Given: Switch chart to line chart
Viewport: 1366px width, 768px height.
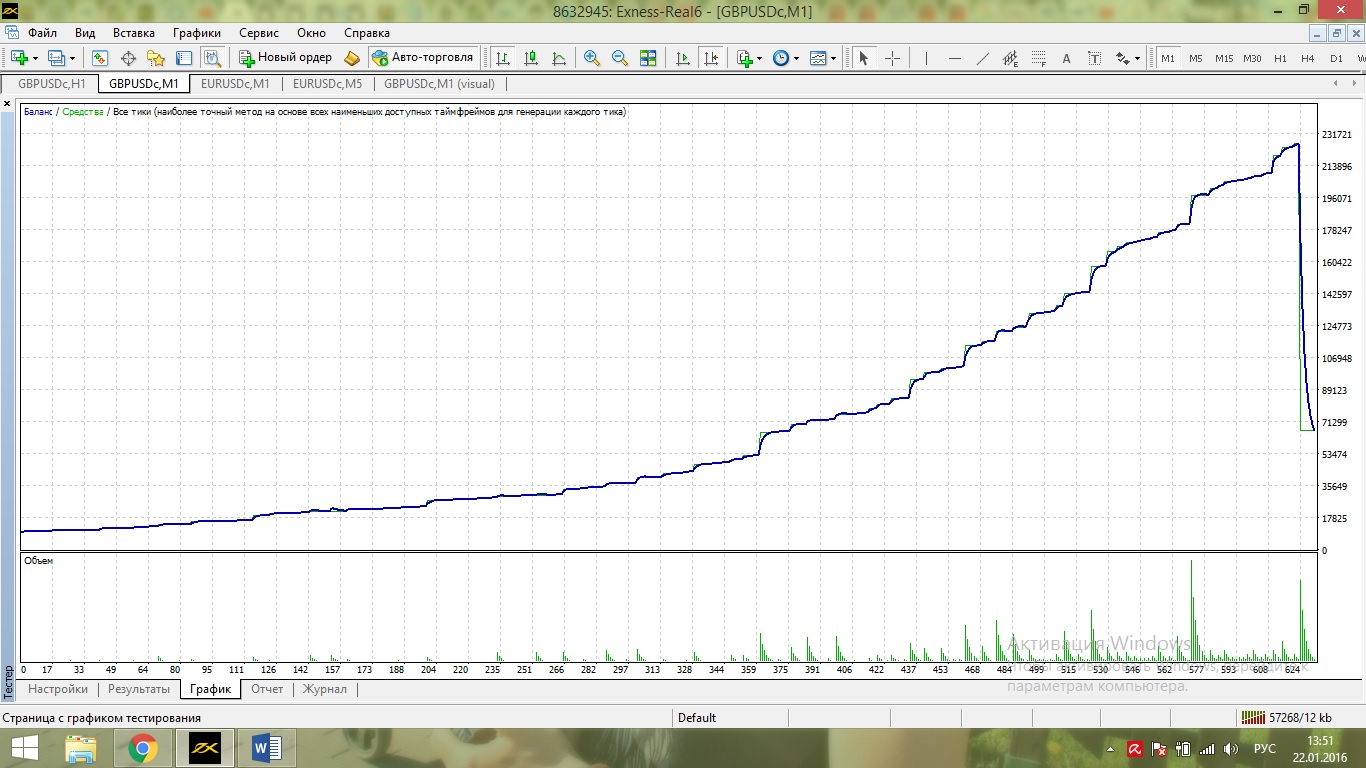Looking at the screenshot, I should [560, 58].
